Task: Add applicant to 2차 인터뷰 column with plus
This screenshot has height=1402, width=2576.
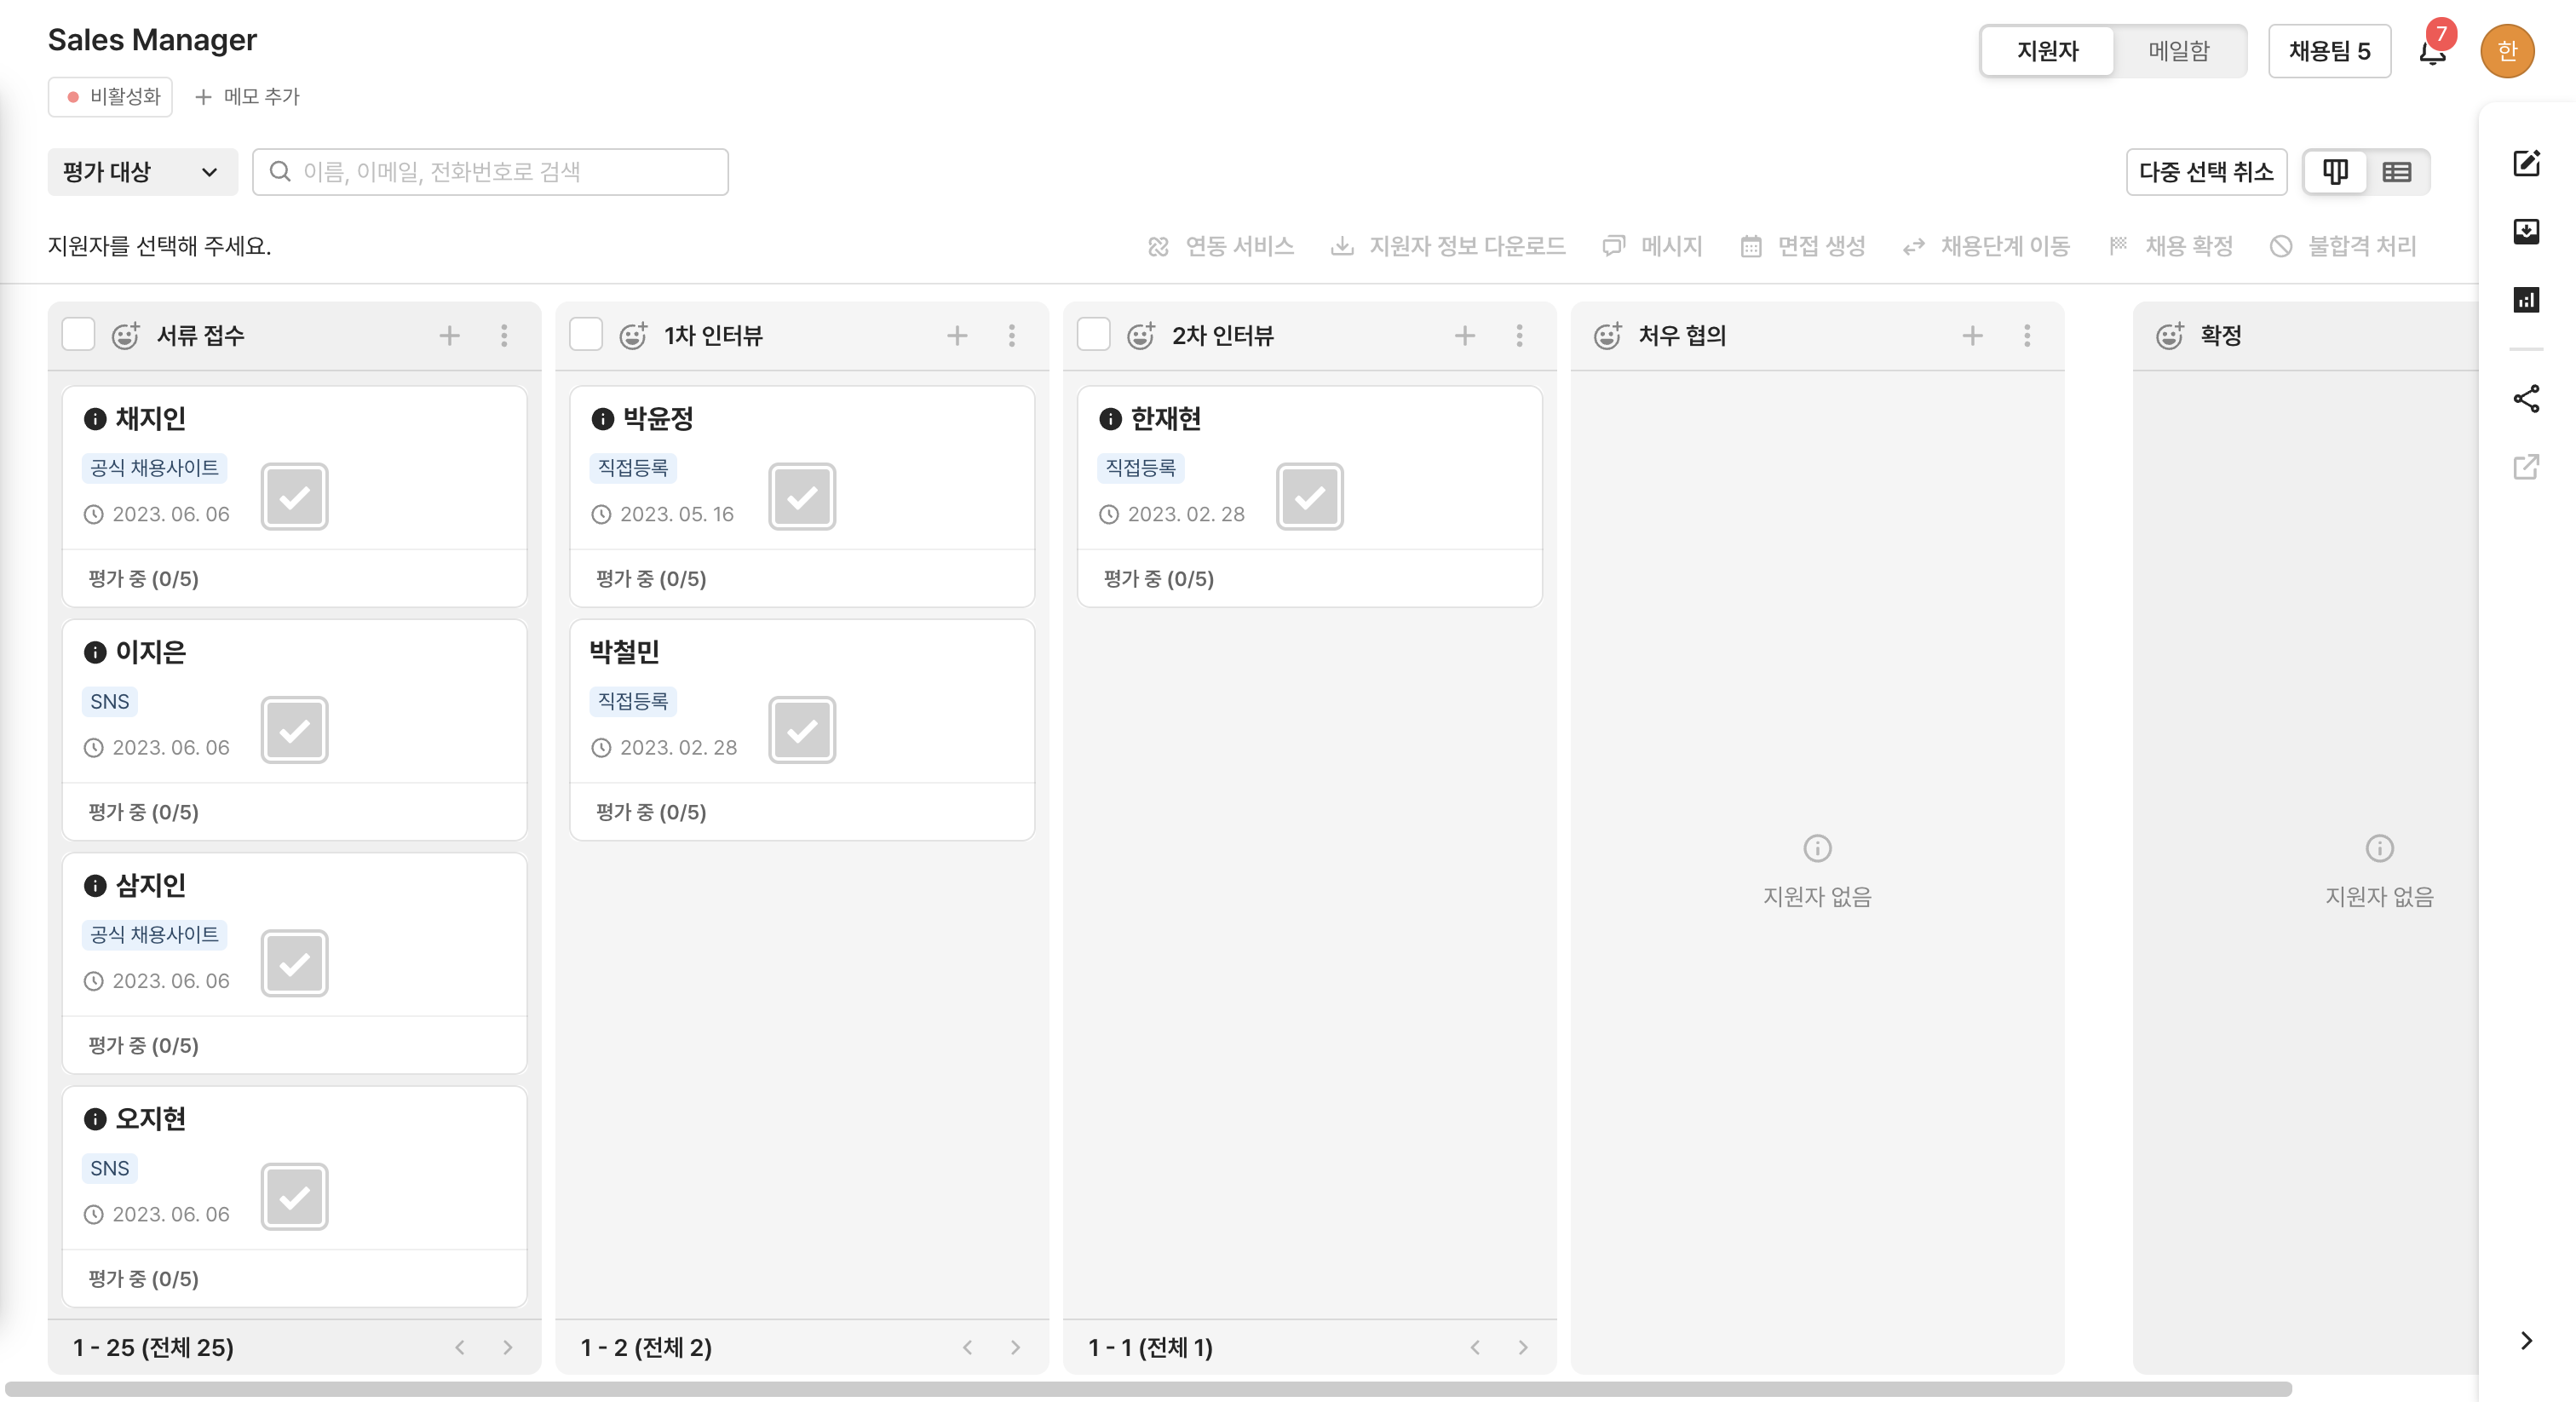Action: coord(1465,335)
